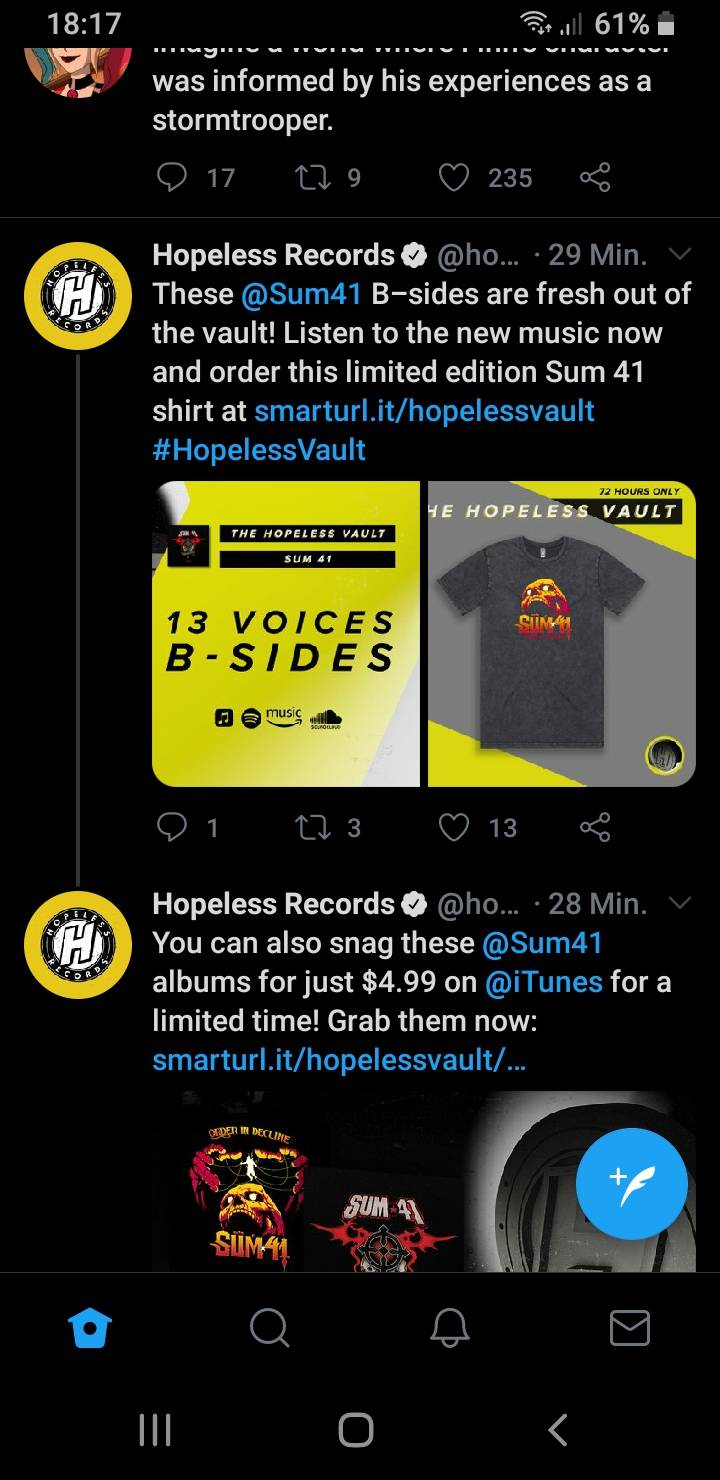
Task: Like the Sum 41 B-sides tweet
Action: tap(454, 827)
